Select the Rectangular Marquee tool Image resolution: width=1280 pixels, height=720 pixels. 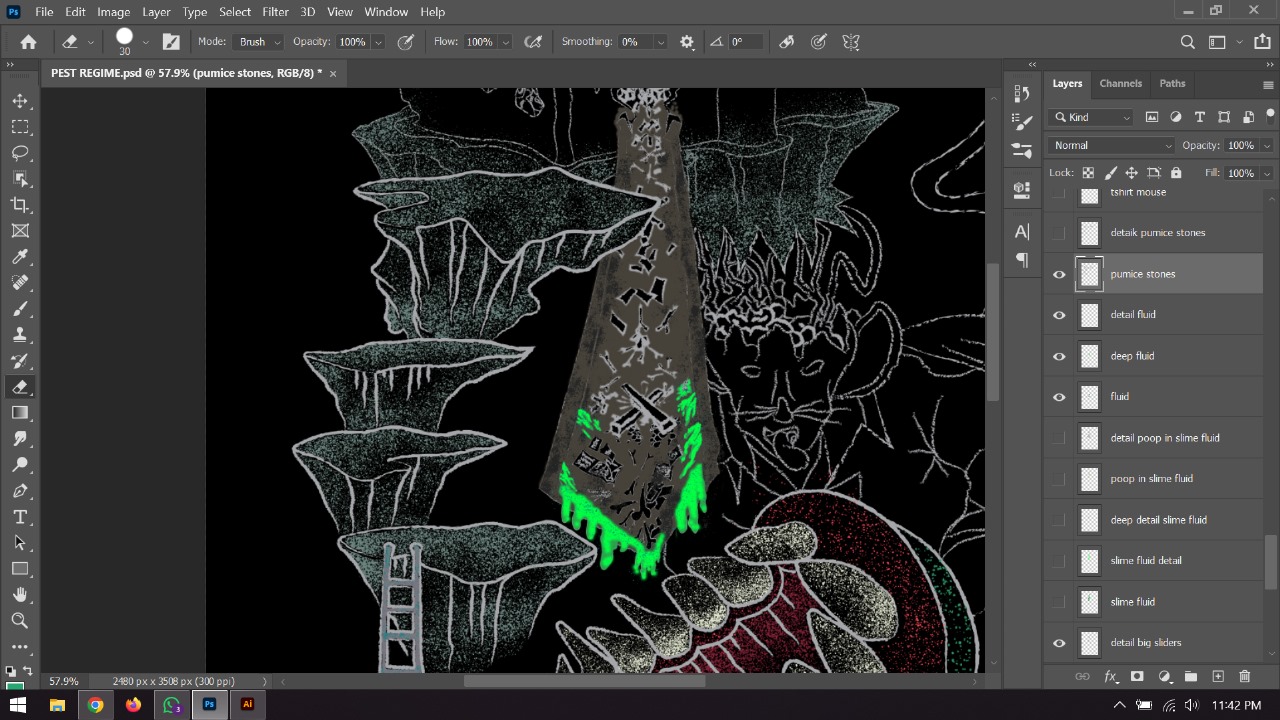coord(20,127)
